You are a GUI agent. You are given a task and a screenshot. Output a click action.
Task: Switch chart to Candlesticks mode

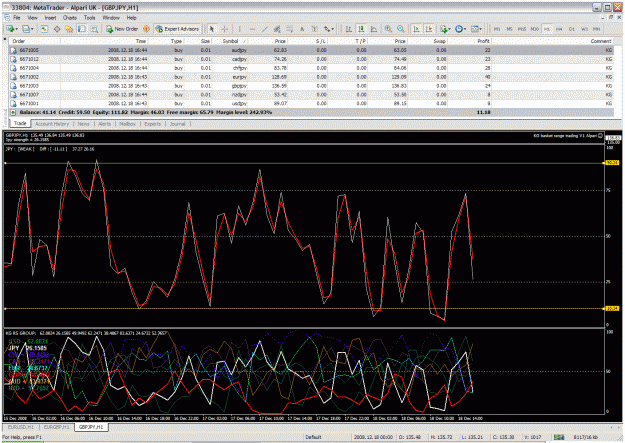pyautogui.click(x=361, y=29)
